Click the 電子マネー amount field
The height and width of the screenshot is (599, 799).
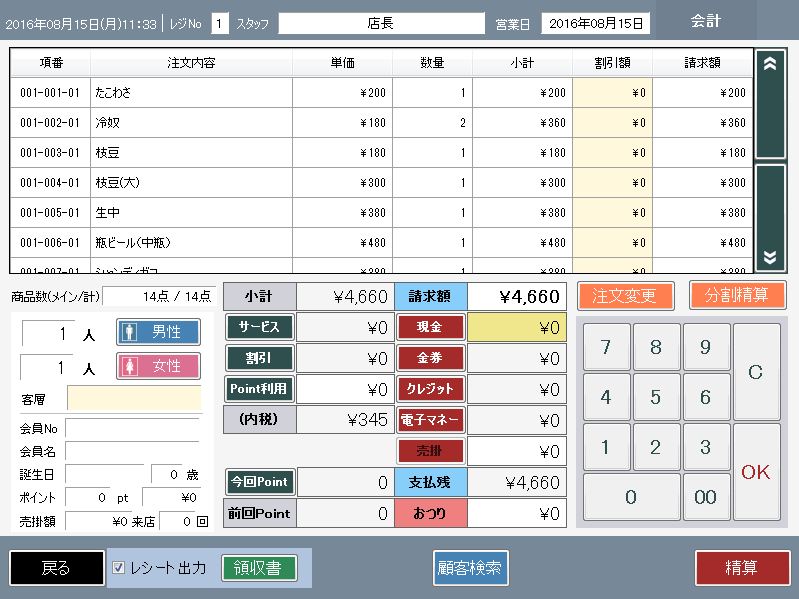pyautogui.click(x=517, y=421)
